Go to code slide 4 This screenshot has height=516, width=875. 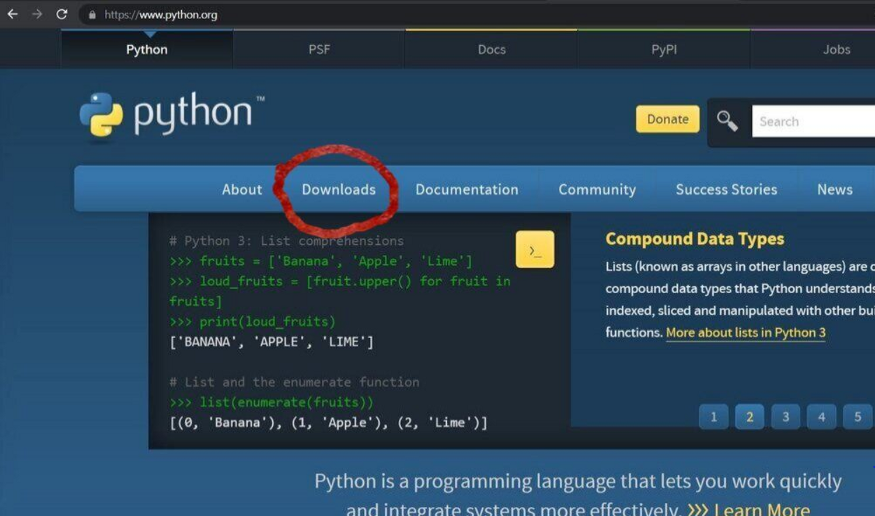click(821, 417)
